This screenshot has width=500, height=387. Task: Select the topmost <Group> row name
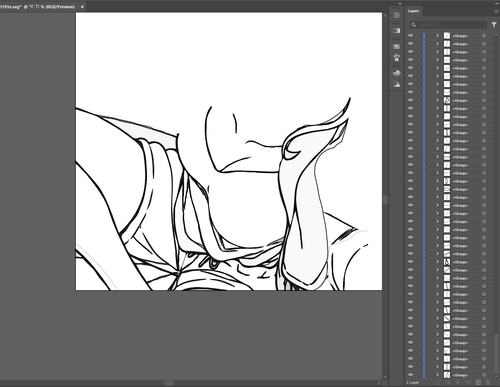pos(460,36)
